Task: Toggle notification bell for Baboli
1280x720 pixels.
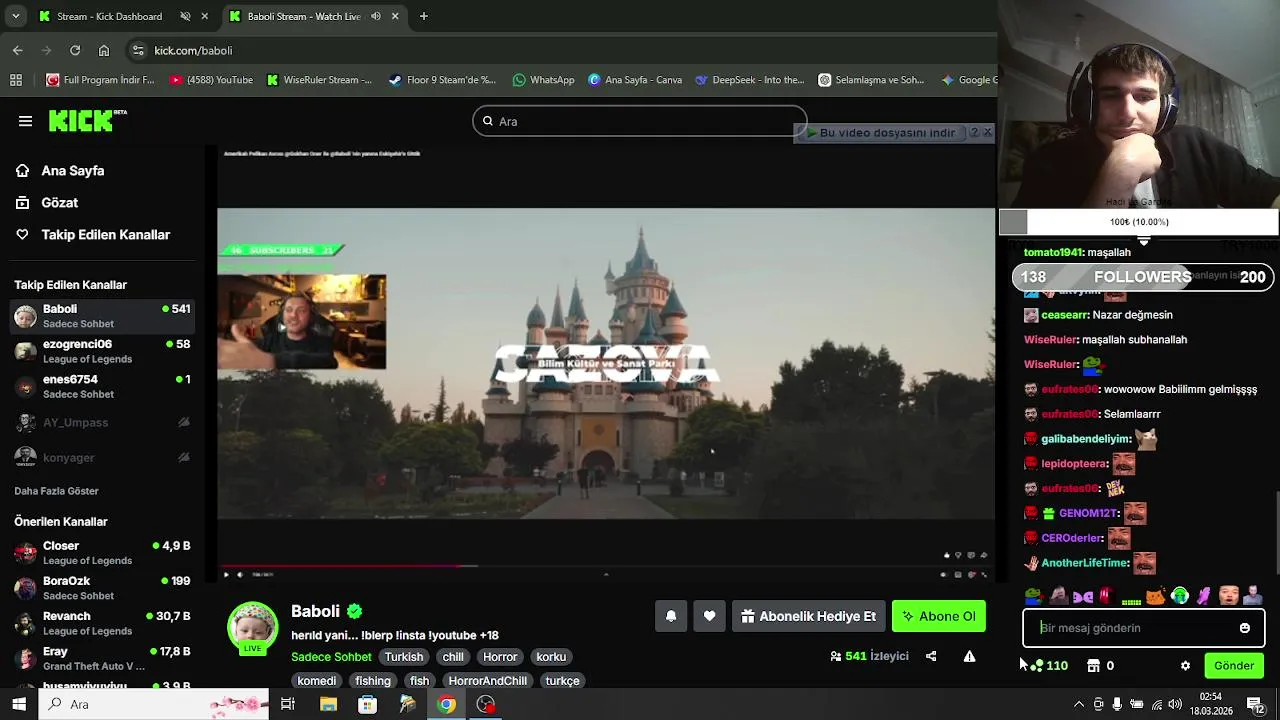Action: tap(671, 616)
